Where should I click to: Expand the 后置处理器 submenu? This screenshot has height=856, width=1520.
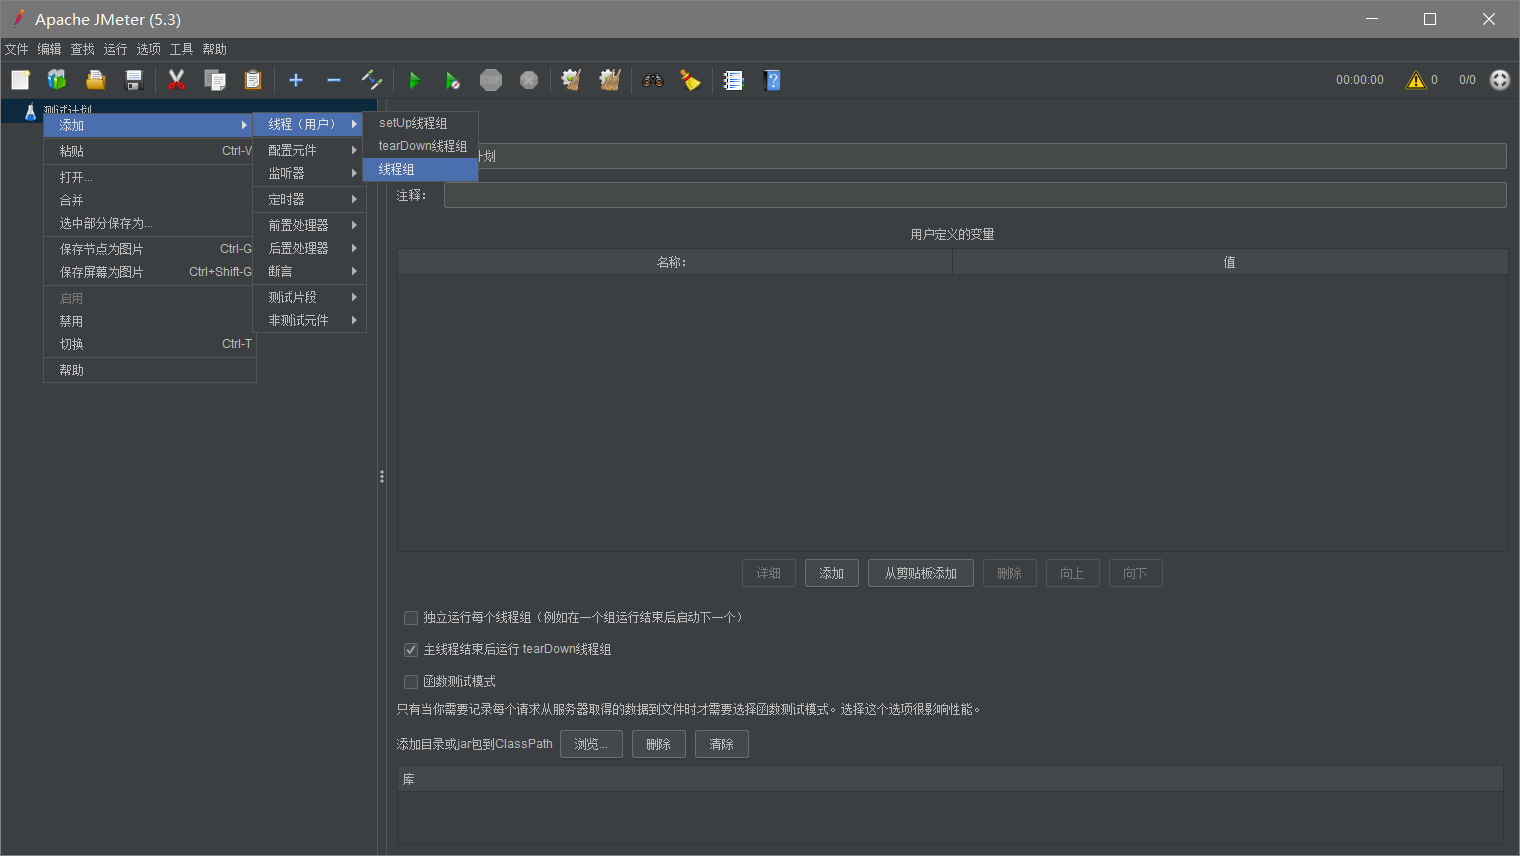(309, 248)
